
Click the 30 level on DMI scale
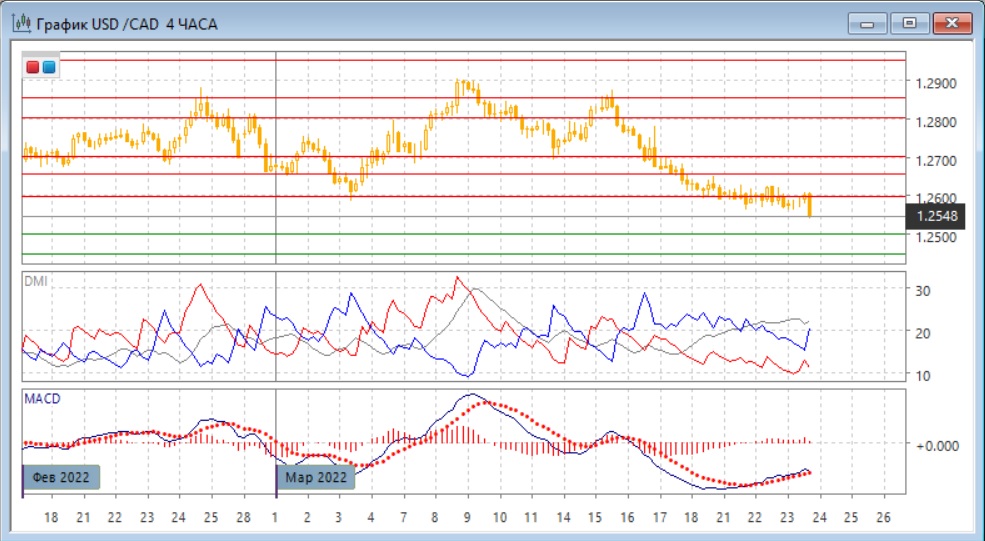(924, 291)
